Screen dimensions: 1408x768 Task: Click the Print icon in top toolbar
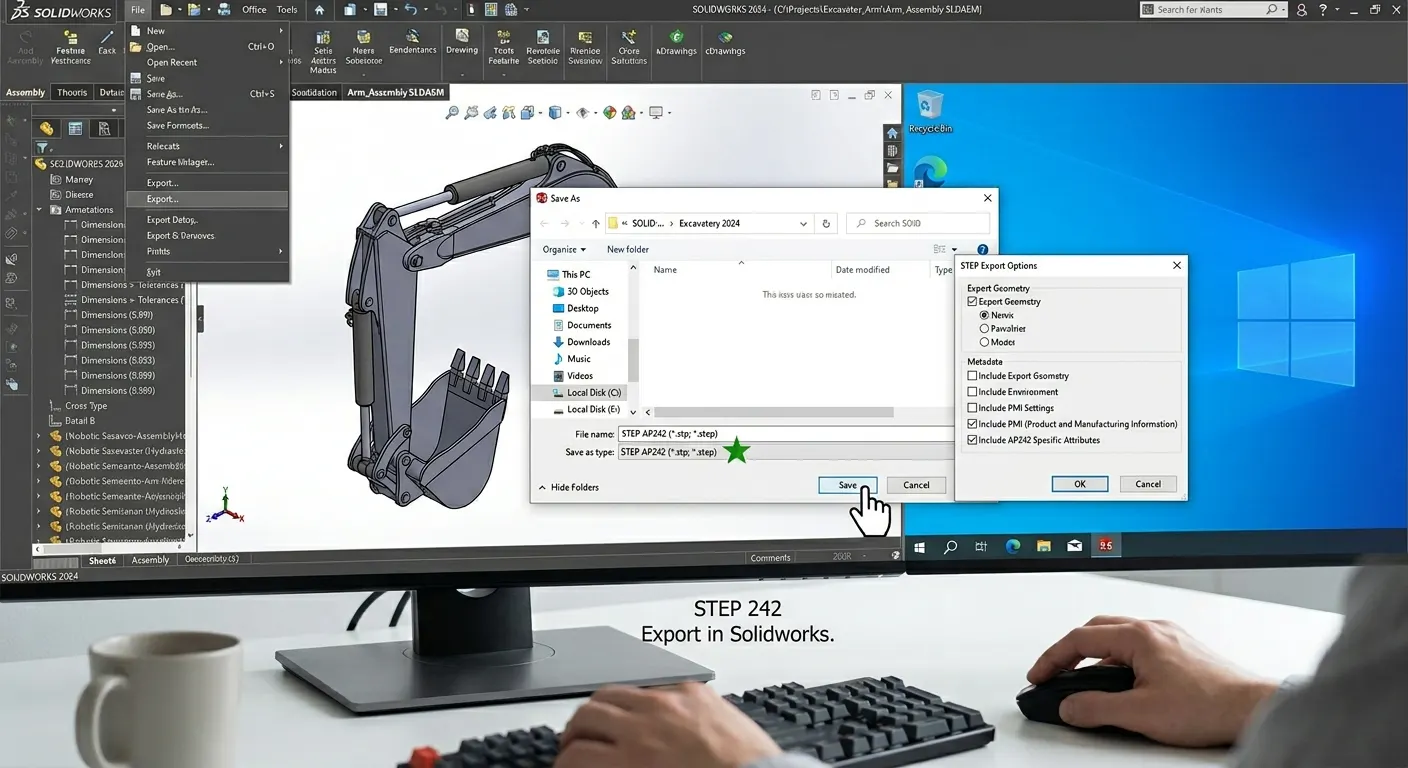[224, 10]
